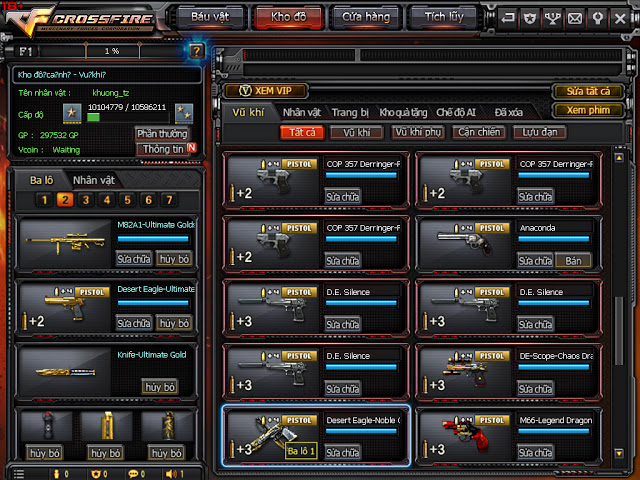Open Thông tin info button
Image resolution: width=640 pixels, height=480 pixels.
[x=162, y=149]
